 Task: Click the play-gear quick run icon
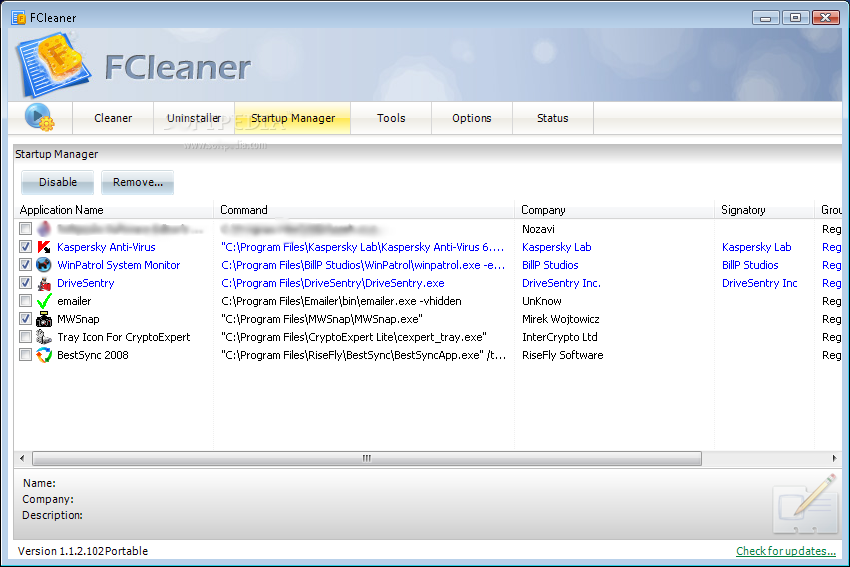pyautogui.click(x=40, y=117)
